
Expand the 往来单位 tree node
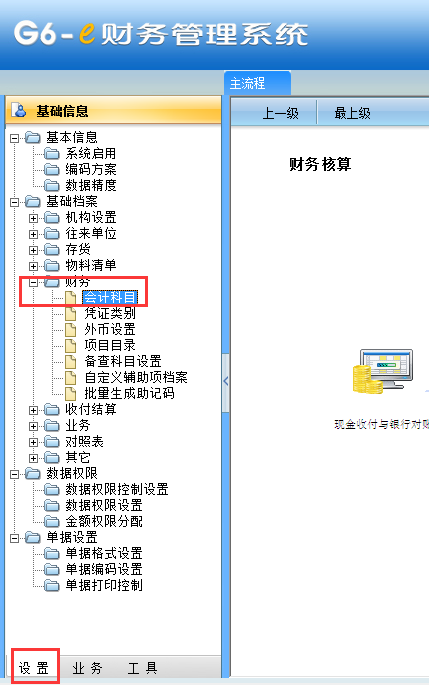click(33, 234)
